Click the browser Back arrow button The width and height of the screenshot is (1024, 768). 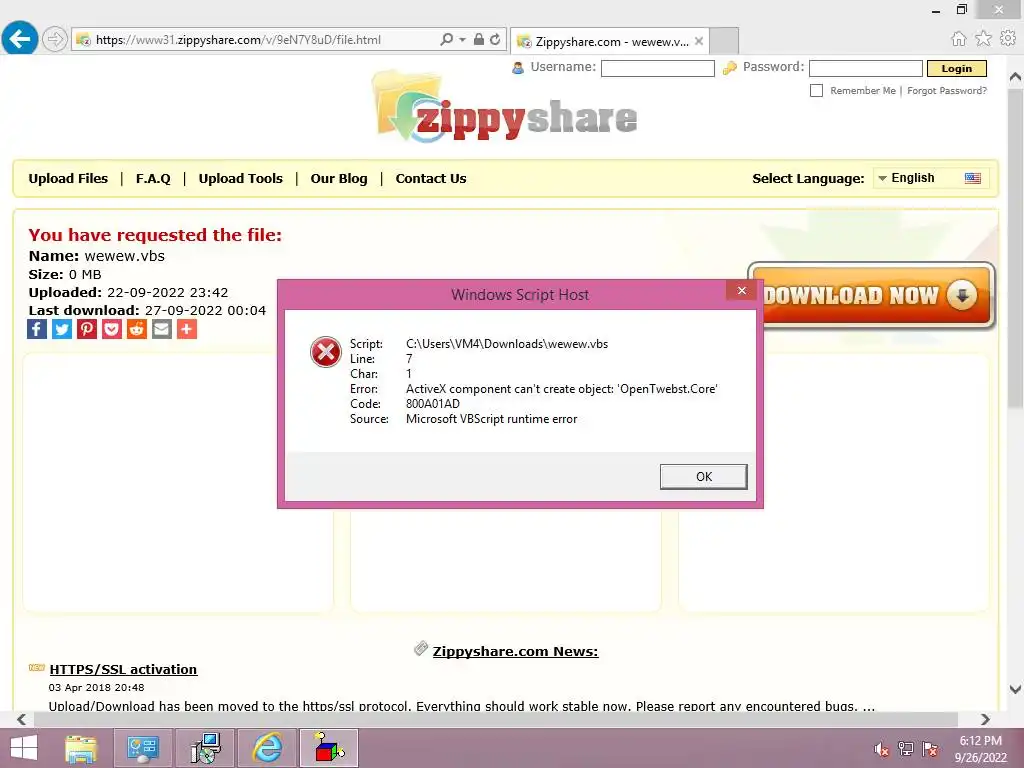pos(20,39)
